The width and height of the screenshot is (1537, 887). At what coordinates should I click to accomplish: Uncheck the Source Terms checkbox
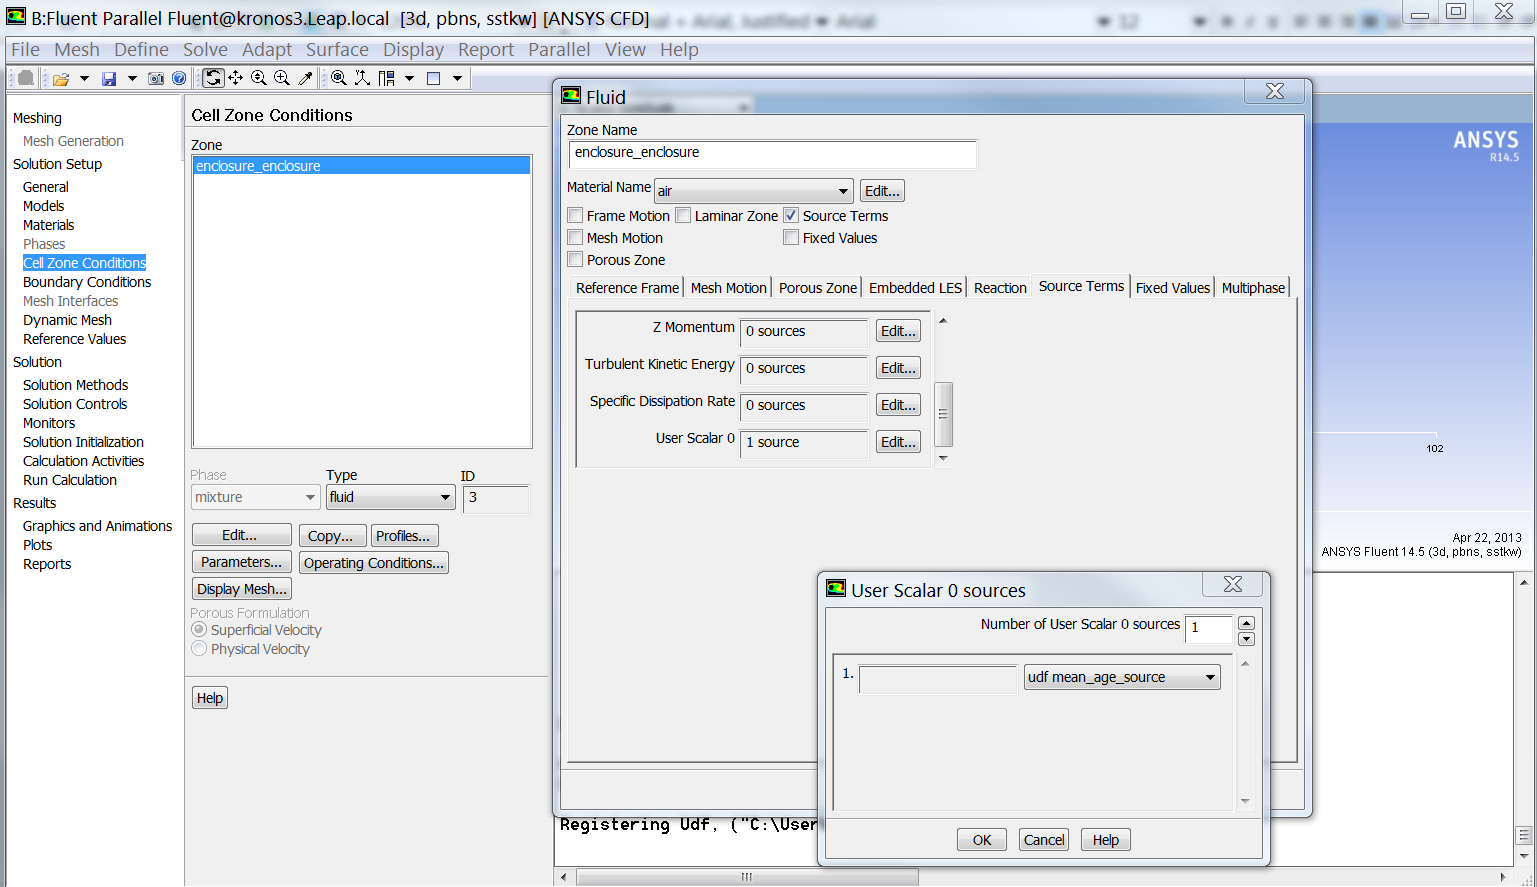[791, 215]
